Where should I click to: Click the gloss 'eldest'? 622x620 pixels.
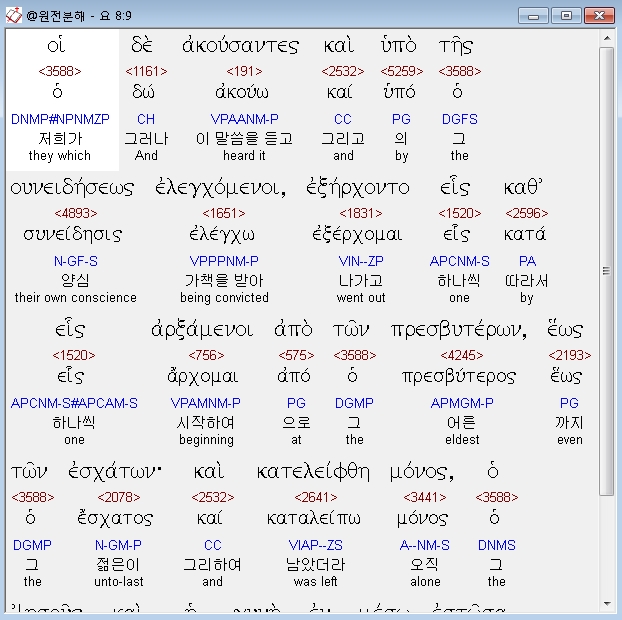462,440
